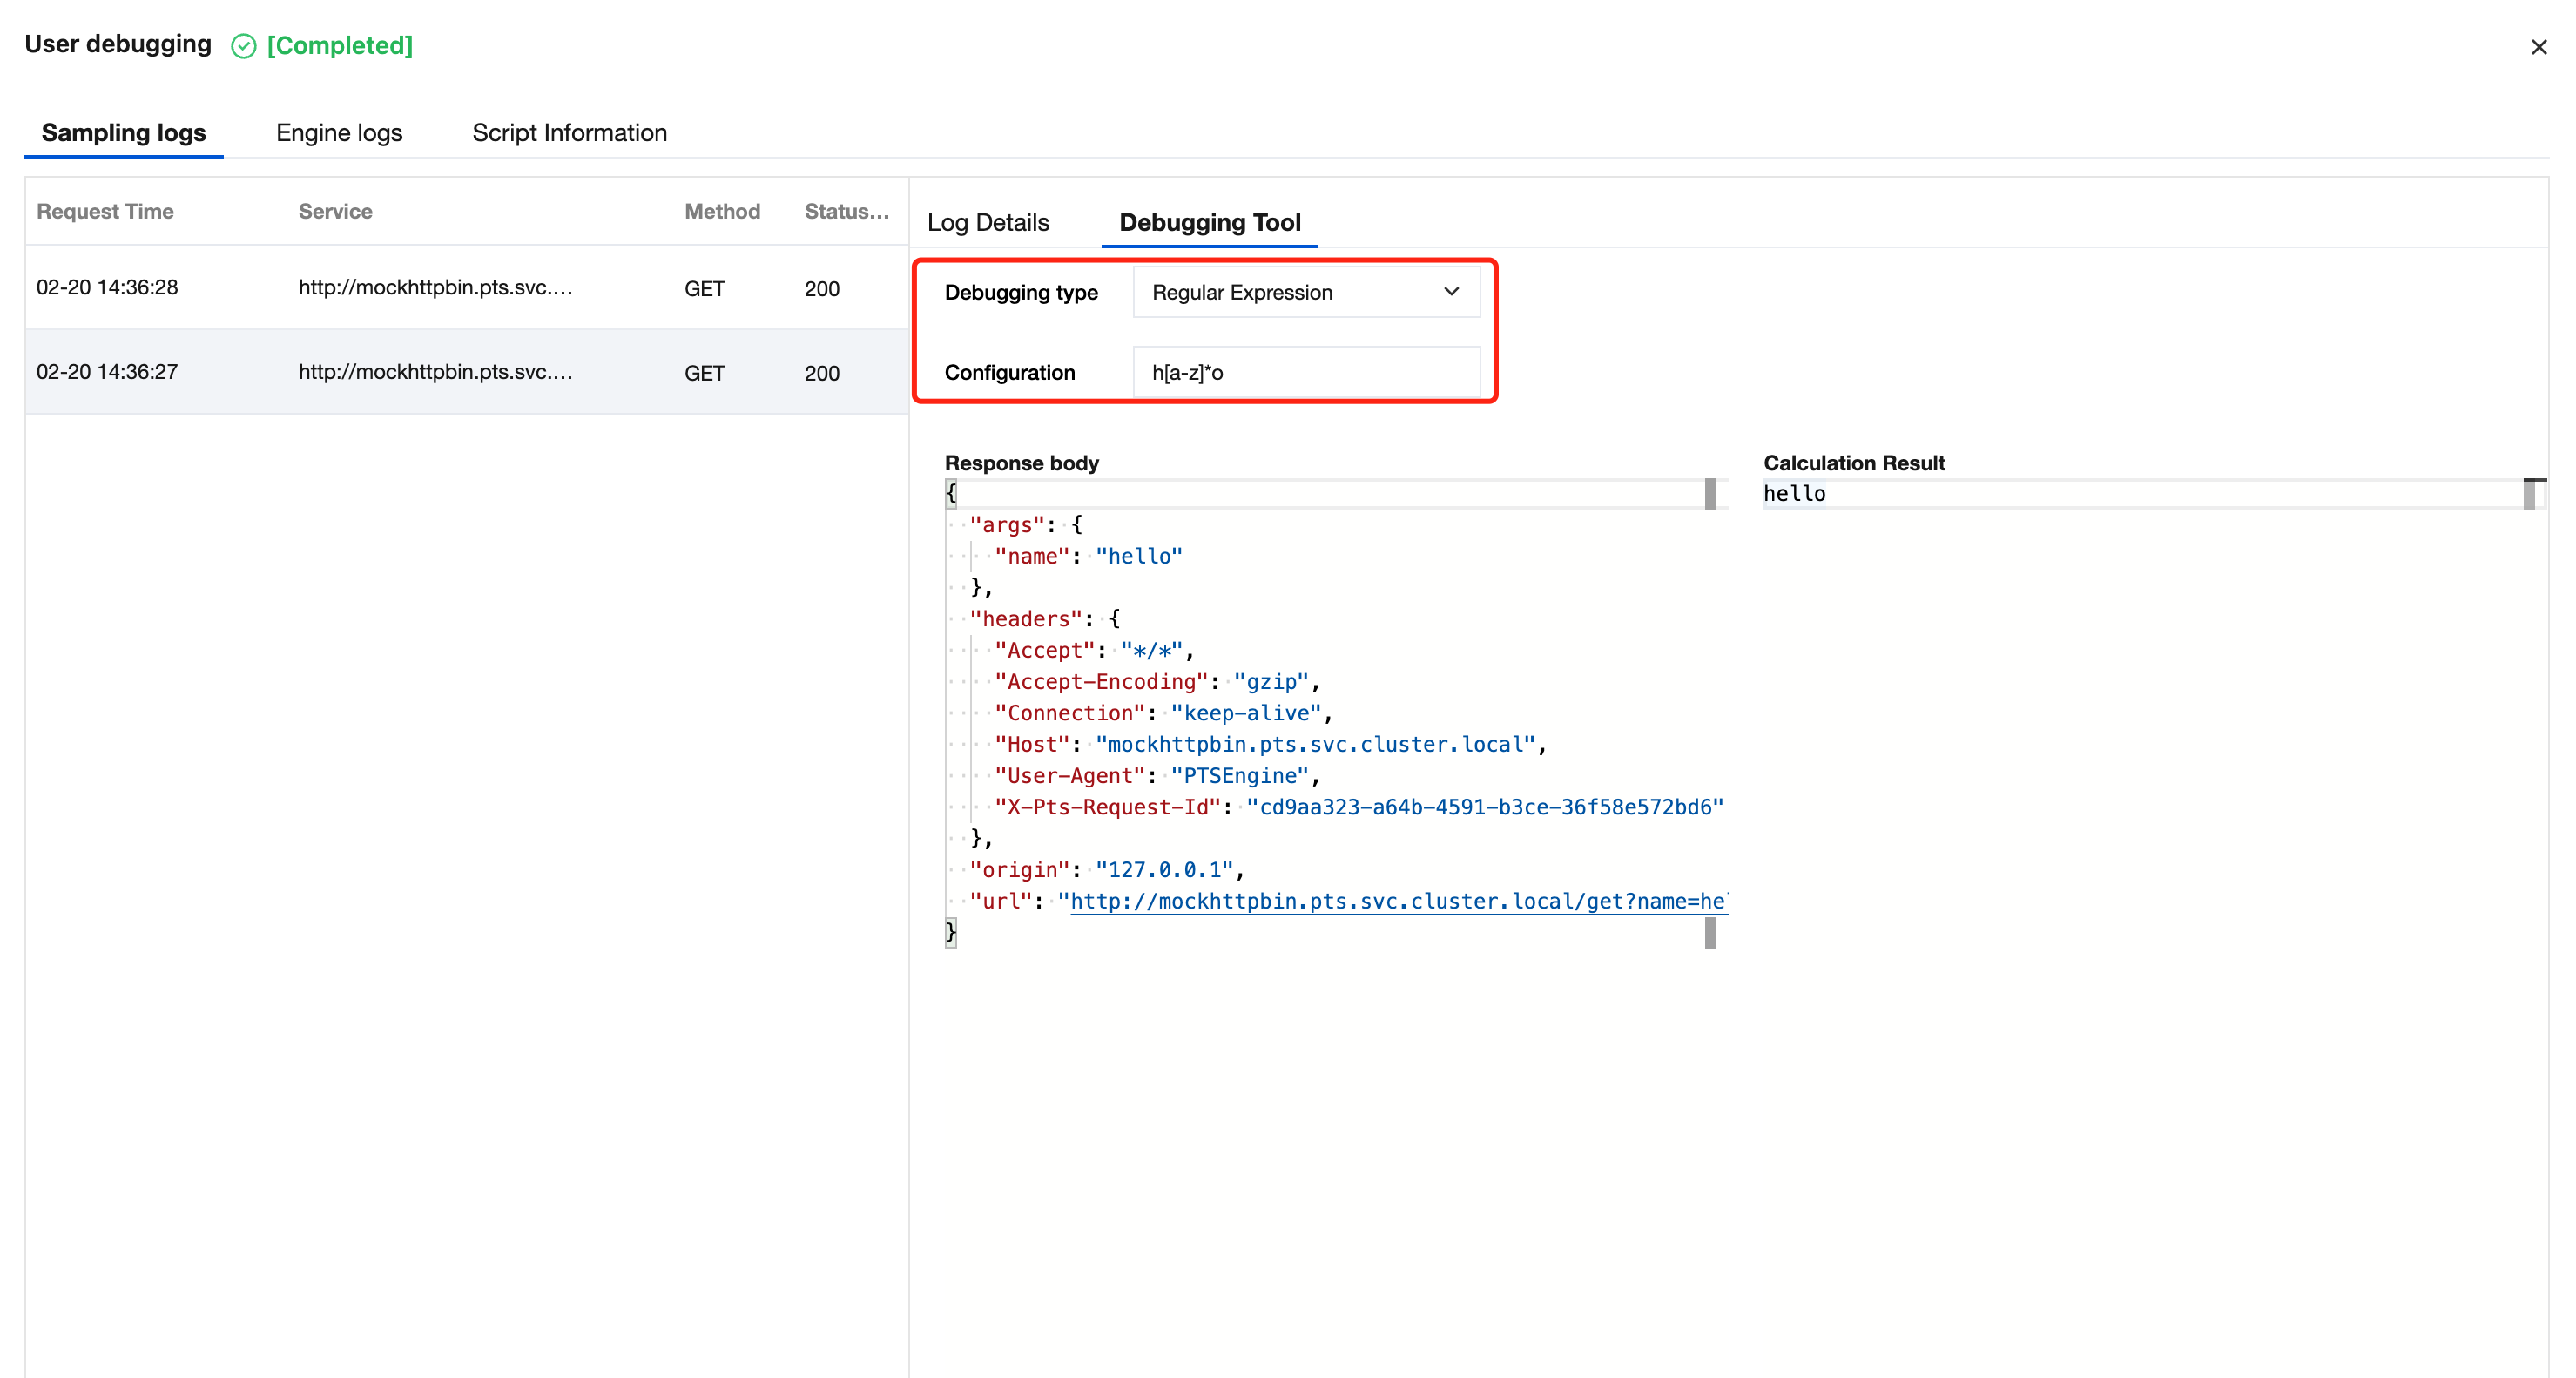Image resolution: width=2576 pixels, height=1378 pixels.
Task: Click the Status column header
Action: click(x=846, y=211)
